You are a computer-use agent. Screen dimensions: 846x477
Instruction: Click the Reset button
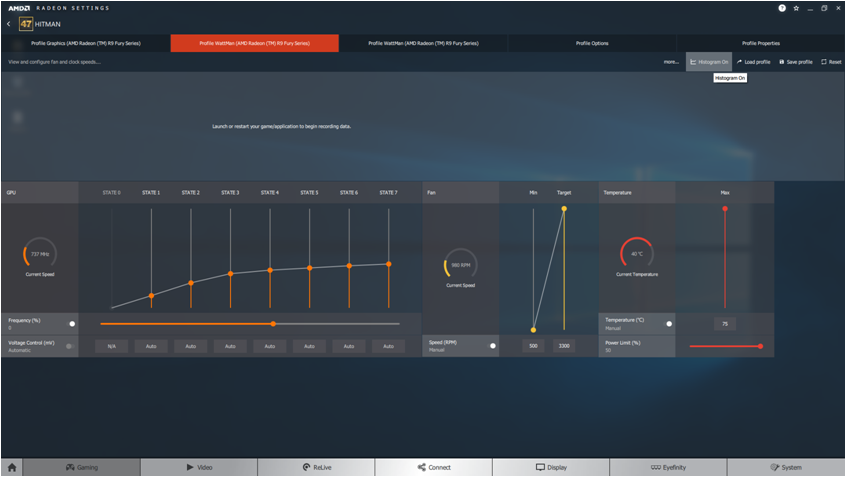831,62
